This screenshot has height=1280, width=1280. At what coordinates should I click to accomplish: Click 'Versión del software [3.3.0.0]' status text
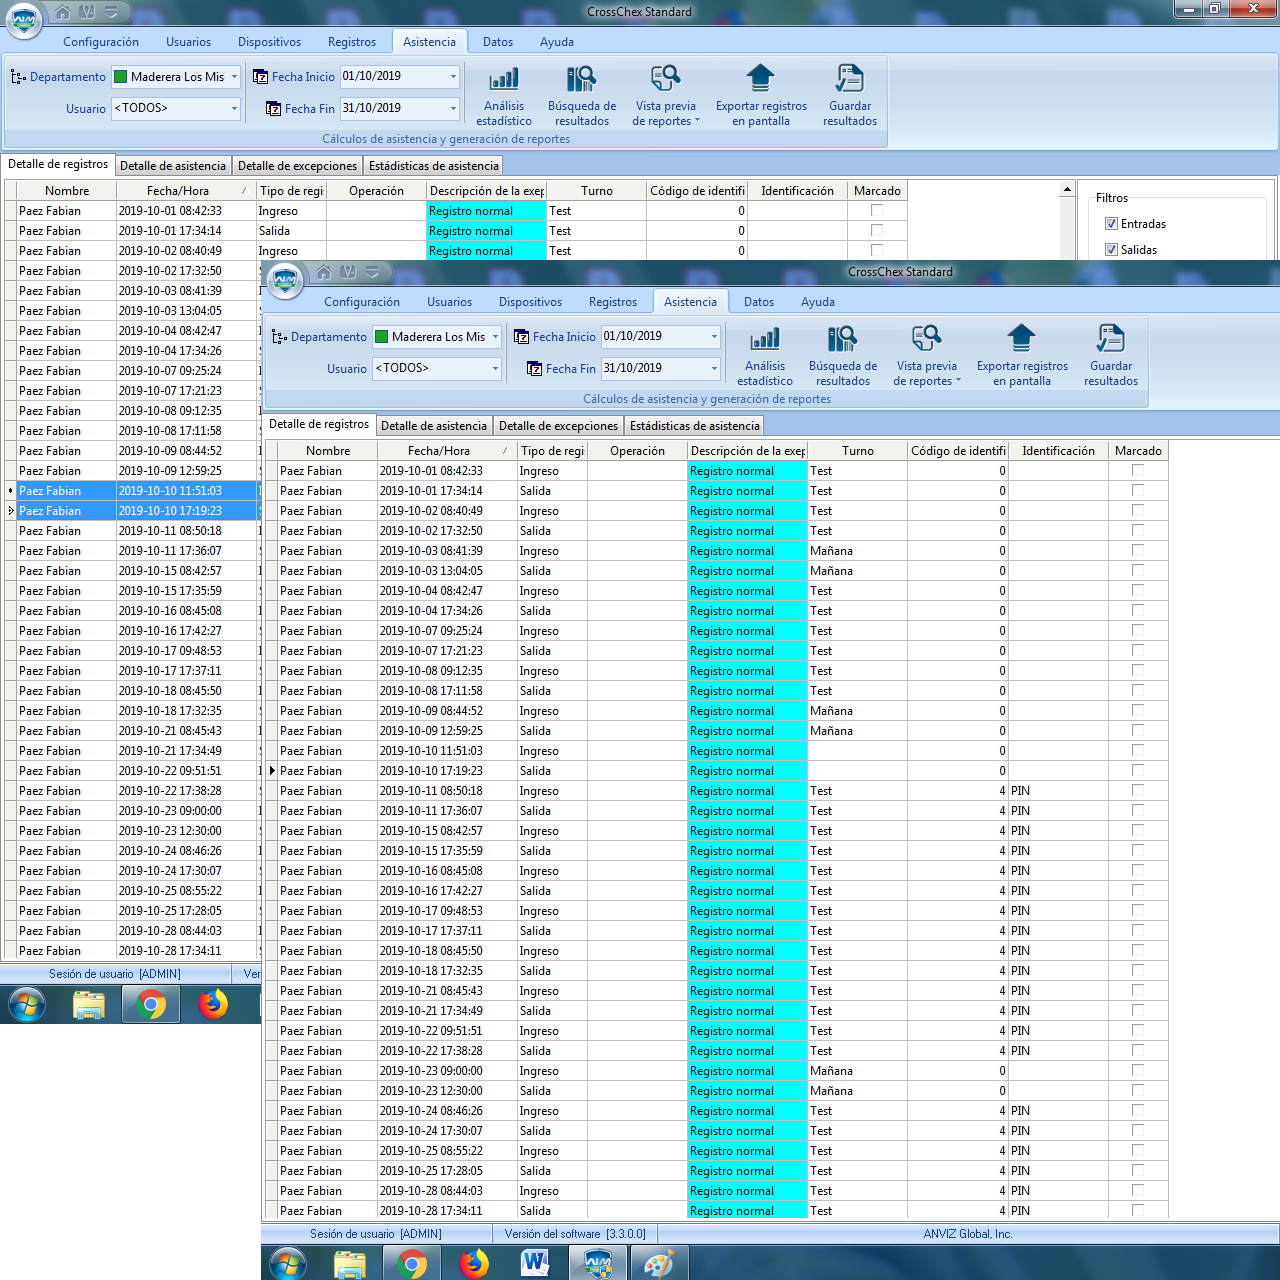(x=575, y=1234)
